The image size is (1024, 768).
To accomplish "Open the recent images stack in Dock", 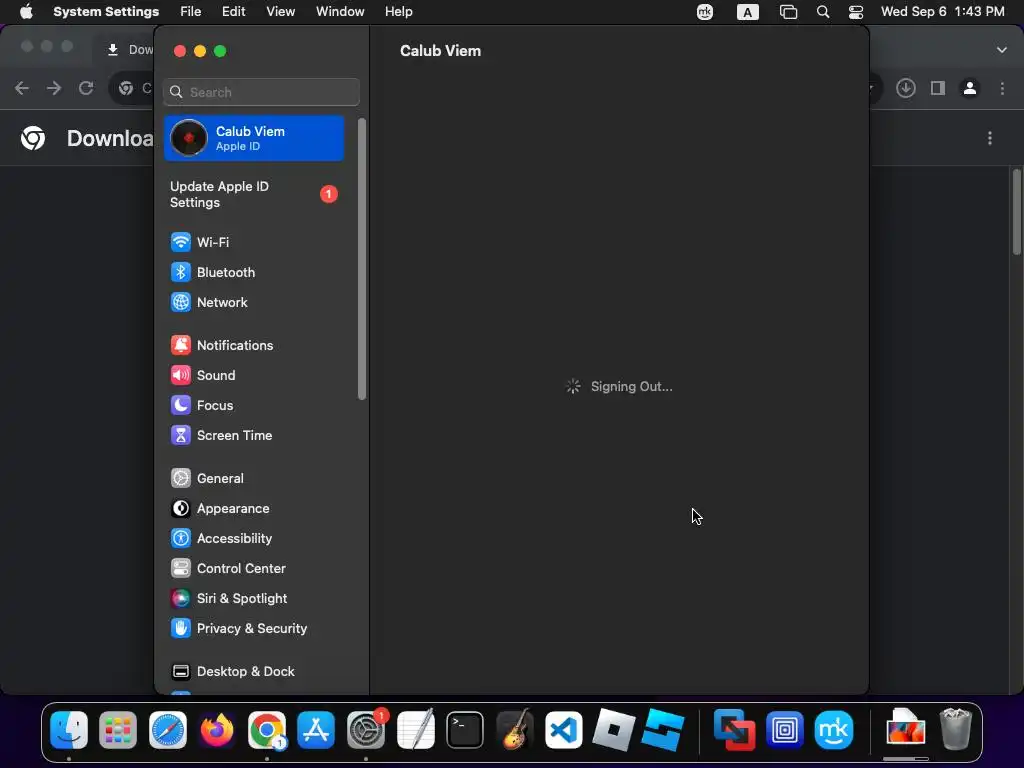I will (x=905, y=728).
